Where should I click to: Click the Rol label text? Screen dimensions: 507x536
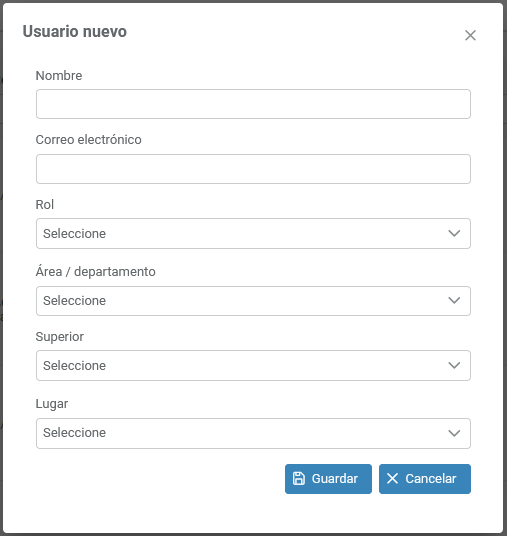[x=45, y=204]
